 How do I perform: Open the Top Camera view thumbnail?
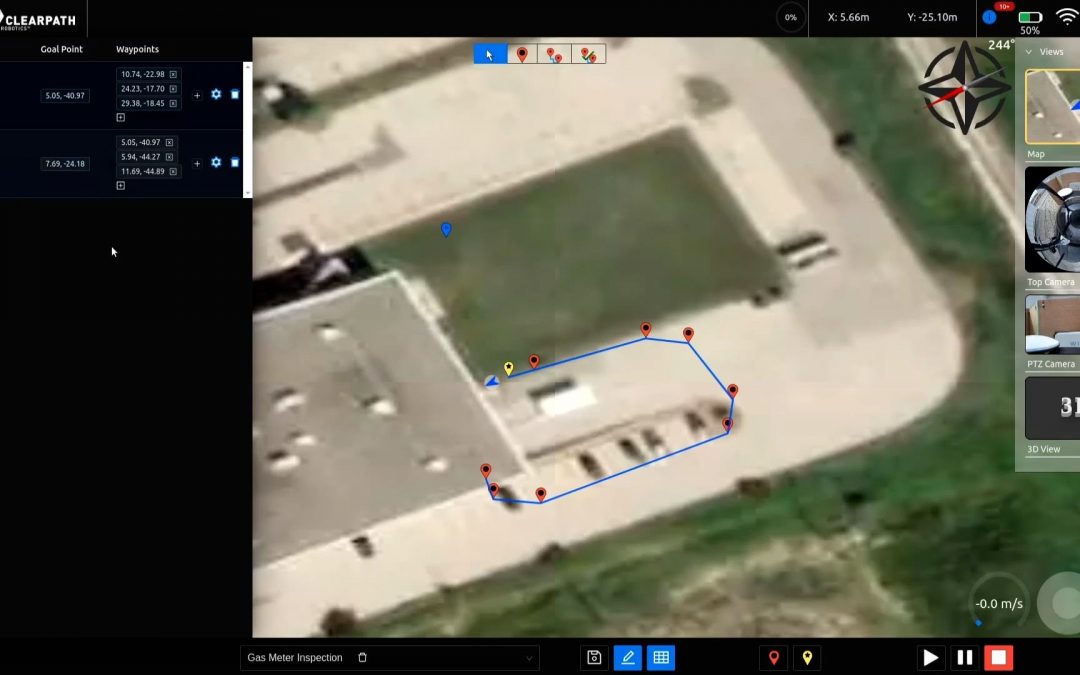(1052, 221)
